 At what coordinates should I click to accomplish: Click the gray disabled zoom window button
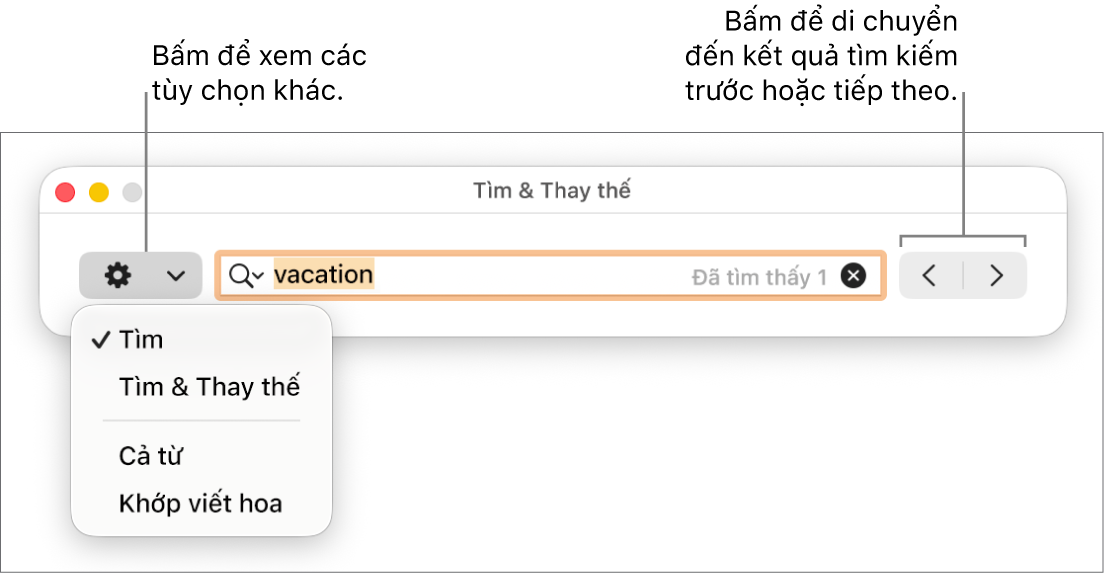132,192
